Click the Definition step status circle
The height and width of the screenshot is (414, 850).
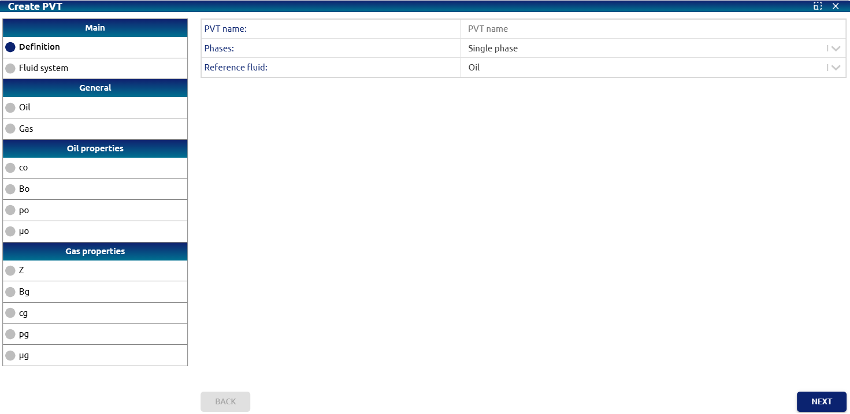[10, 47]
